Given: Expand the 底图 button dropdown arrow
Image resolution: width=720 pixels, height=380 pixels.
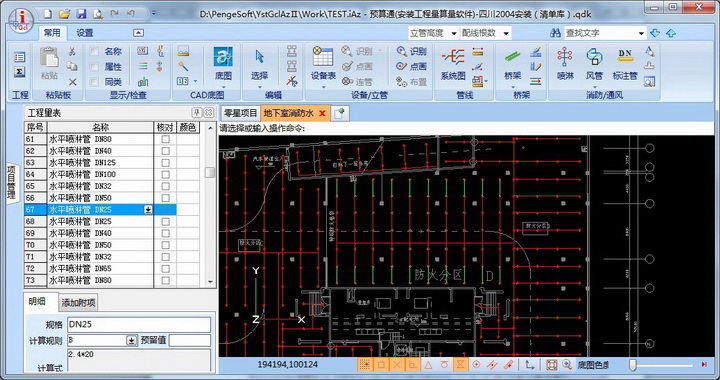Looking at the screenshot, I should point(223,87).
